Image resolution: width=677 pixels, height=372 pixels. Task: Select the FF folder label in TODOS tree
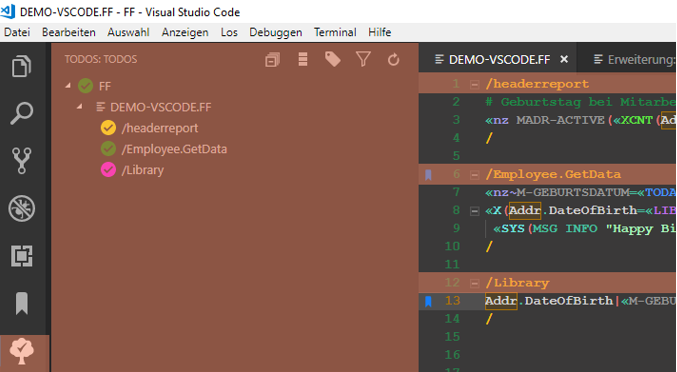[105, 86]
